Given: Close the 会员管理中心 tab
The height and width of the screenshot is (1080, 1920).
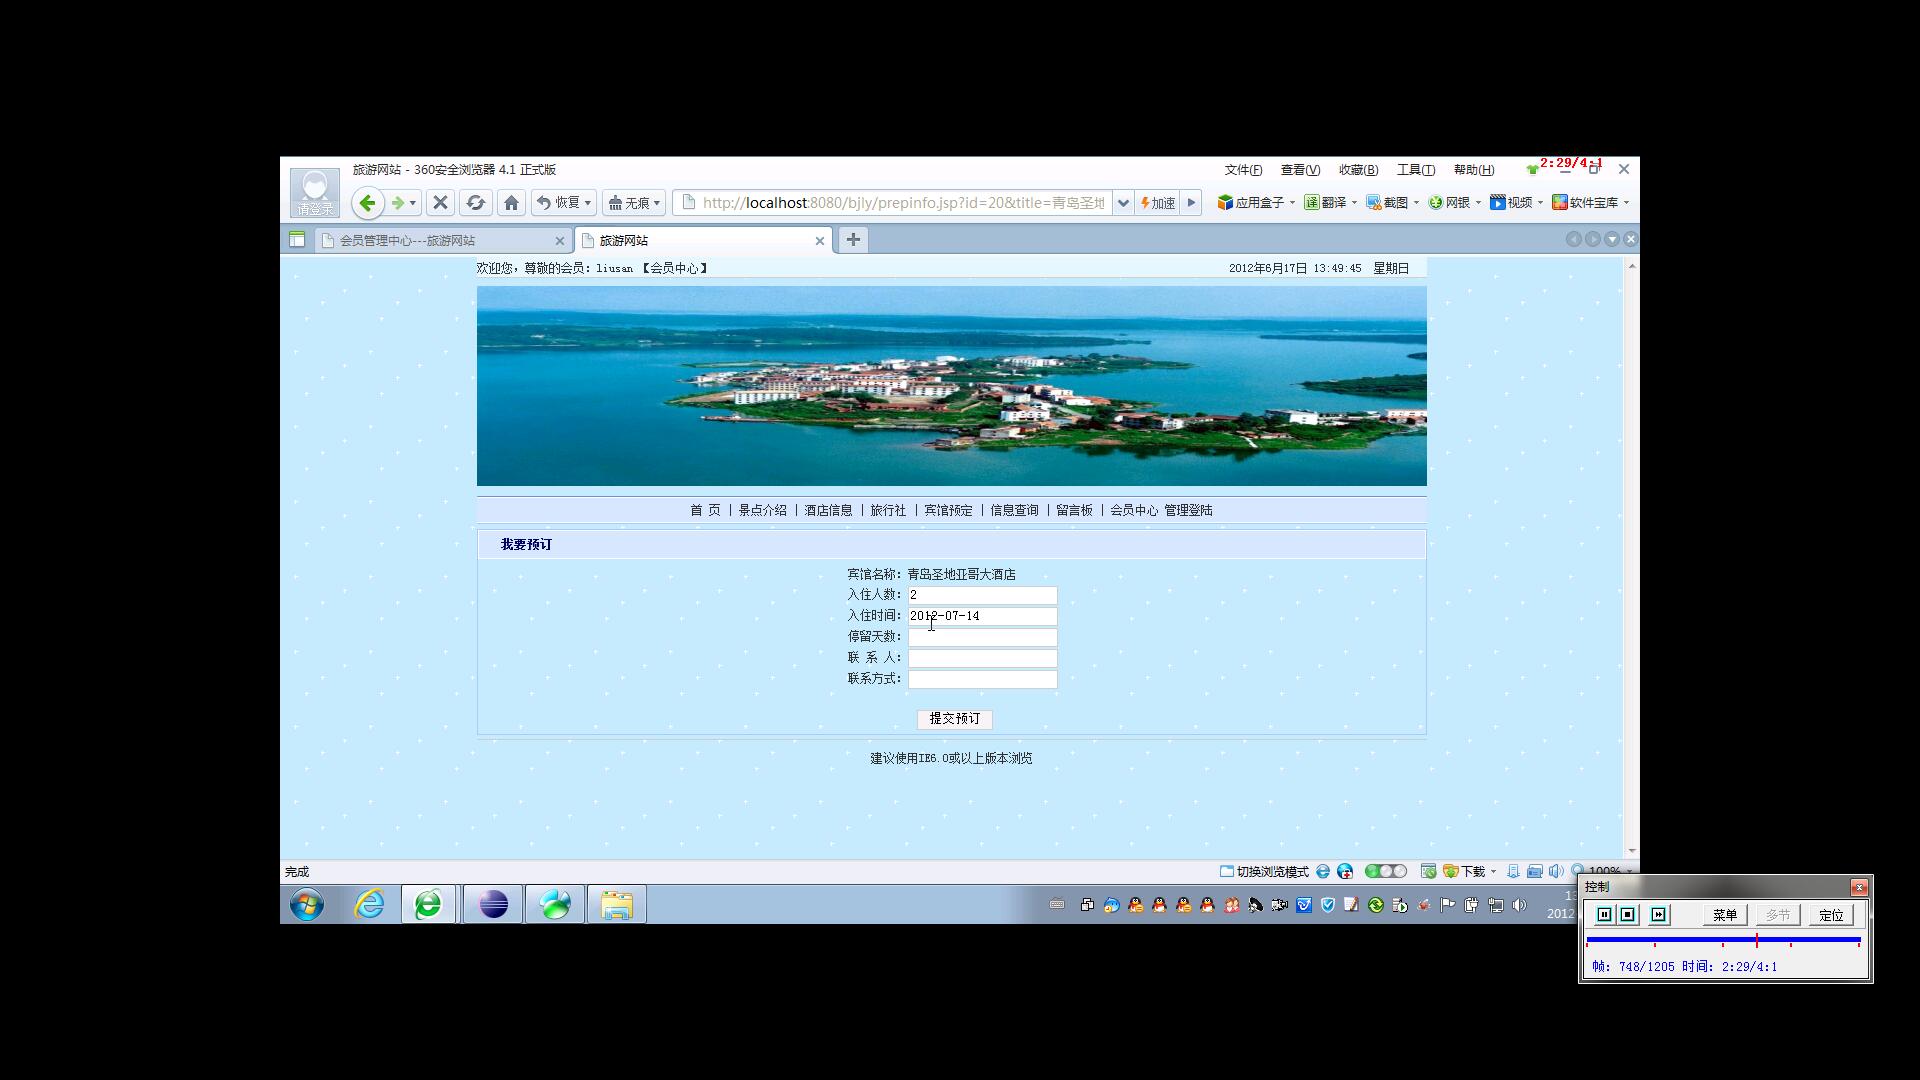Looking at the screenshot, I should [x=560, y=241].
